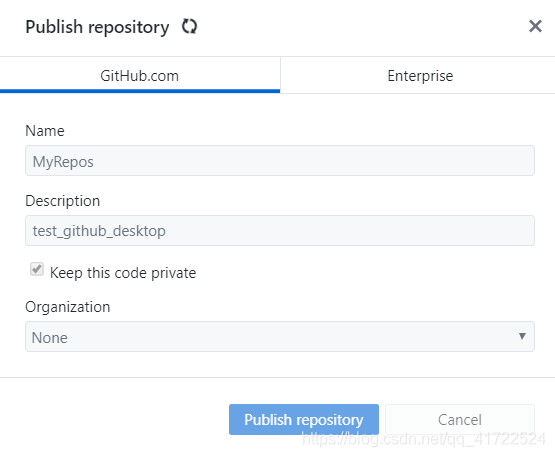The image size is (555, 457).
Task: Click the Organization field label
Action: pos(68,307)
